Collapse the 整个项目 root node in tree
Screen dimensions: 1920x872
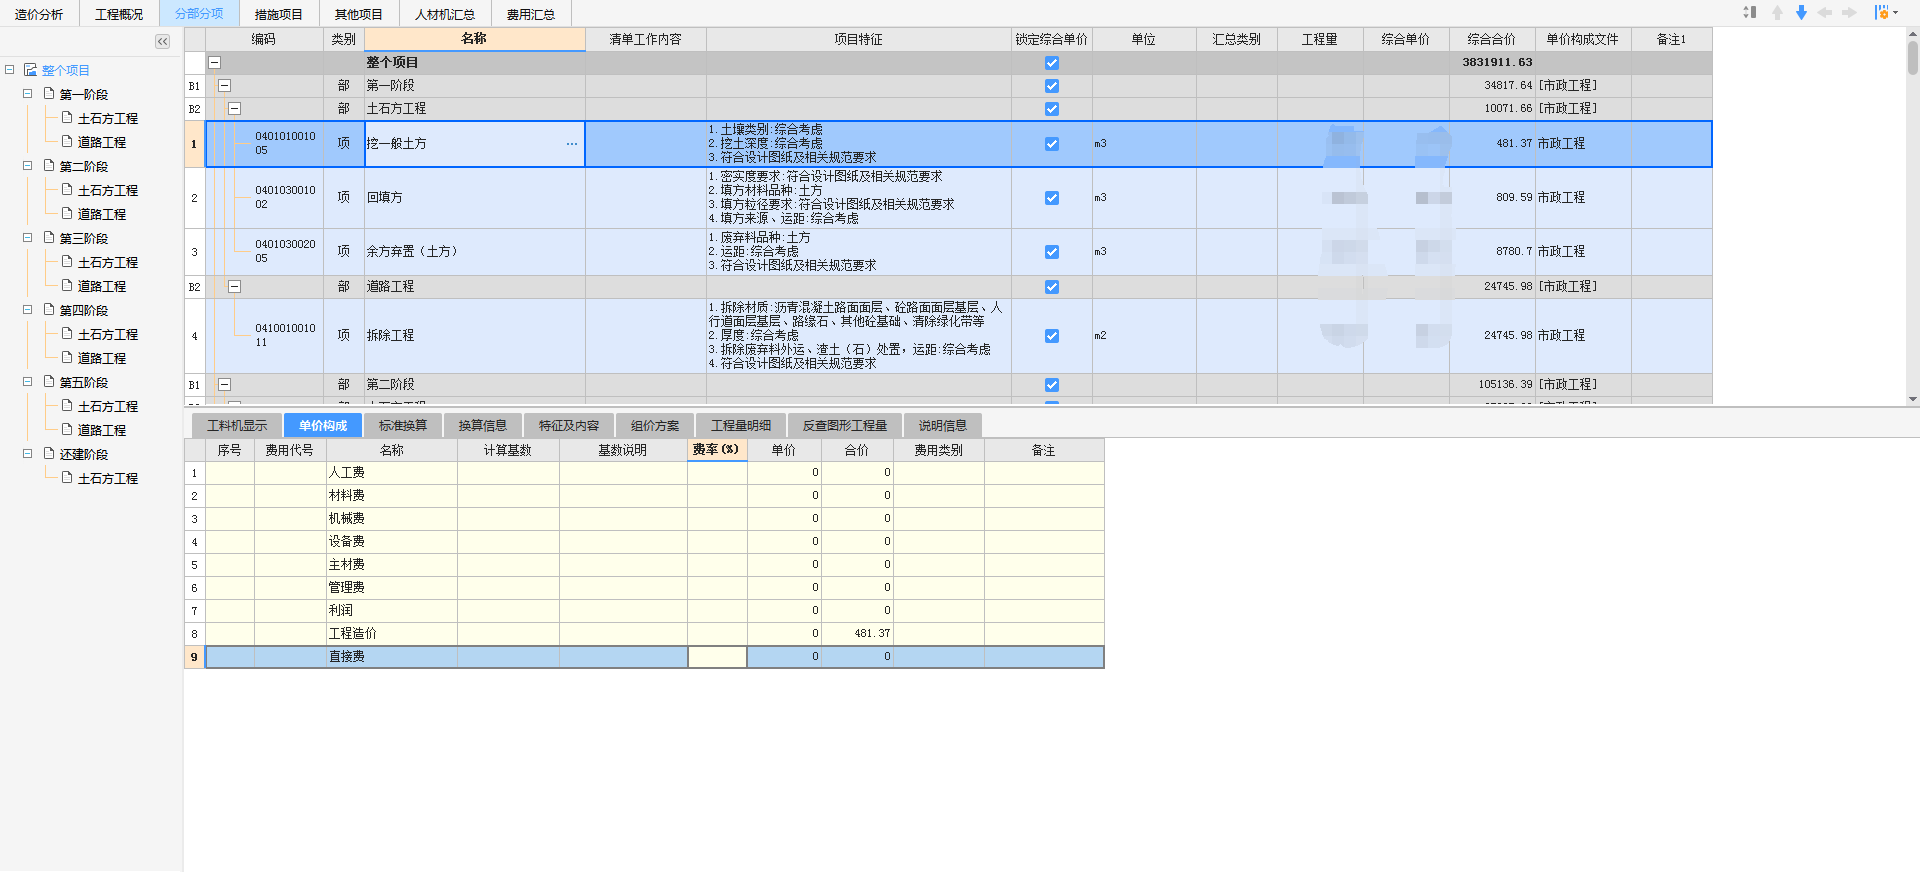tap(9, 70)
